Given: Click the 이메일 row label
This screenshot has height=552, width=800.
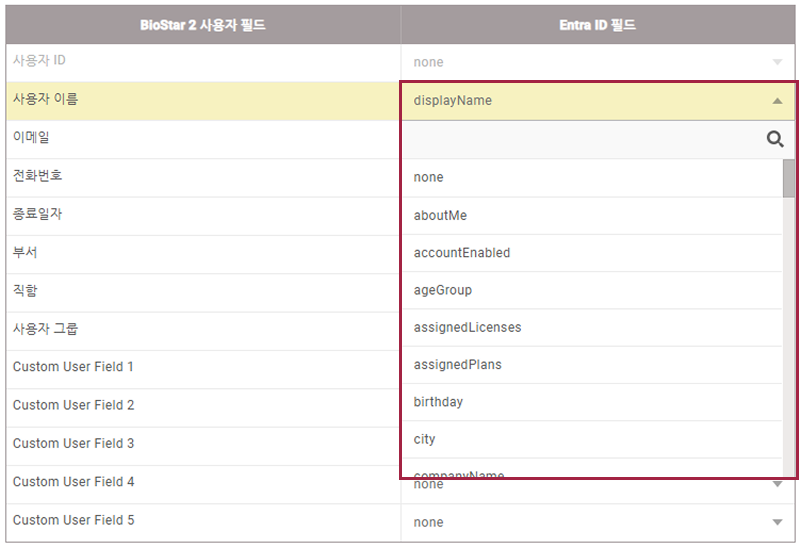Looking at the screenshot, I should [x=31, y=137].
